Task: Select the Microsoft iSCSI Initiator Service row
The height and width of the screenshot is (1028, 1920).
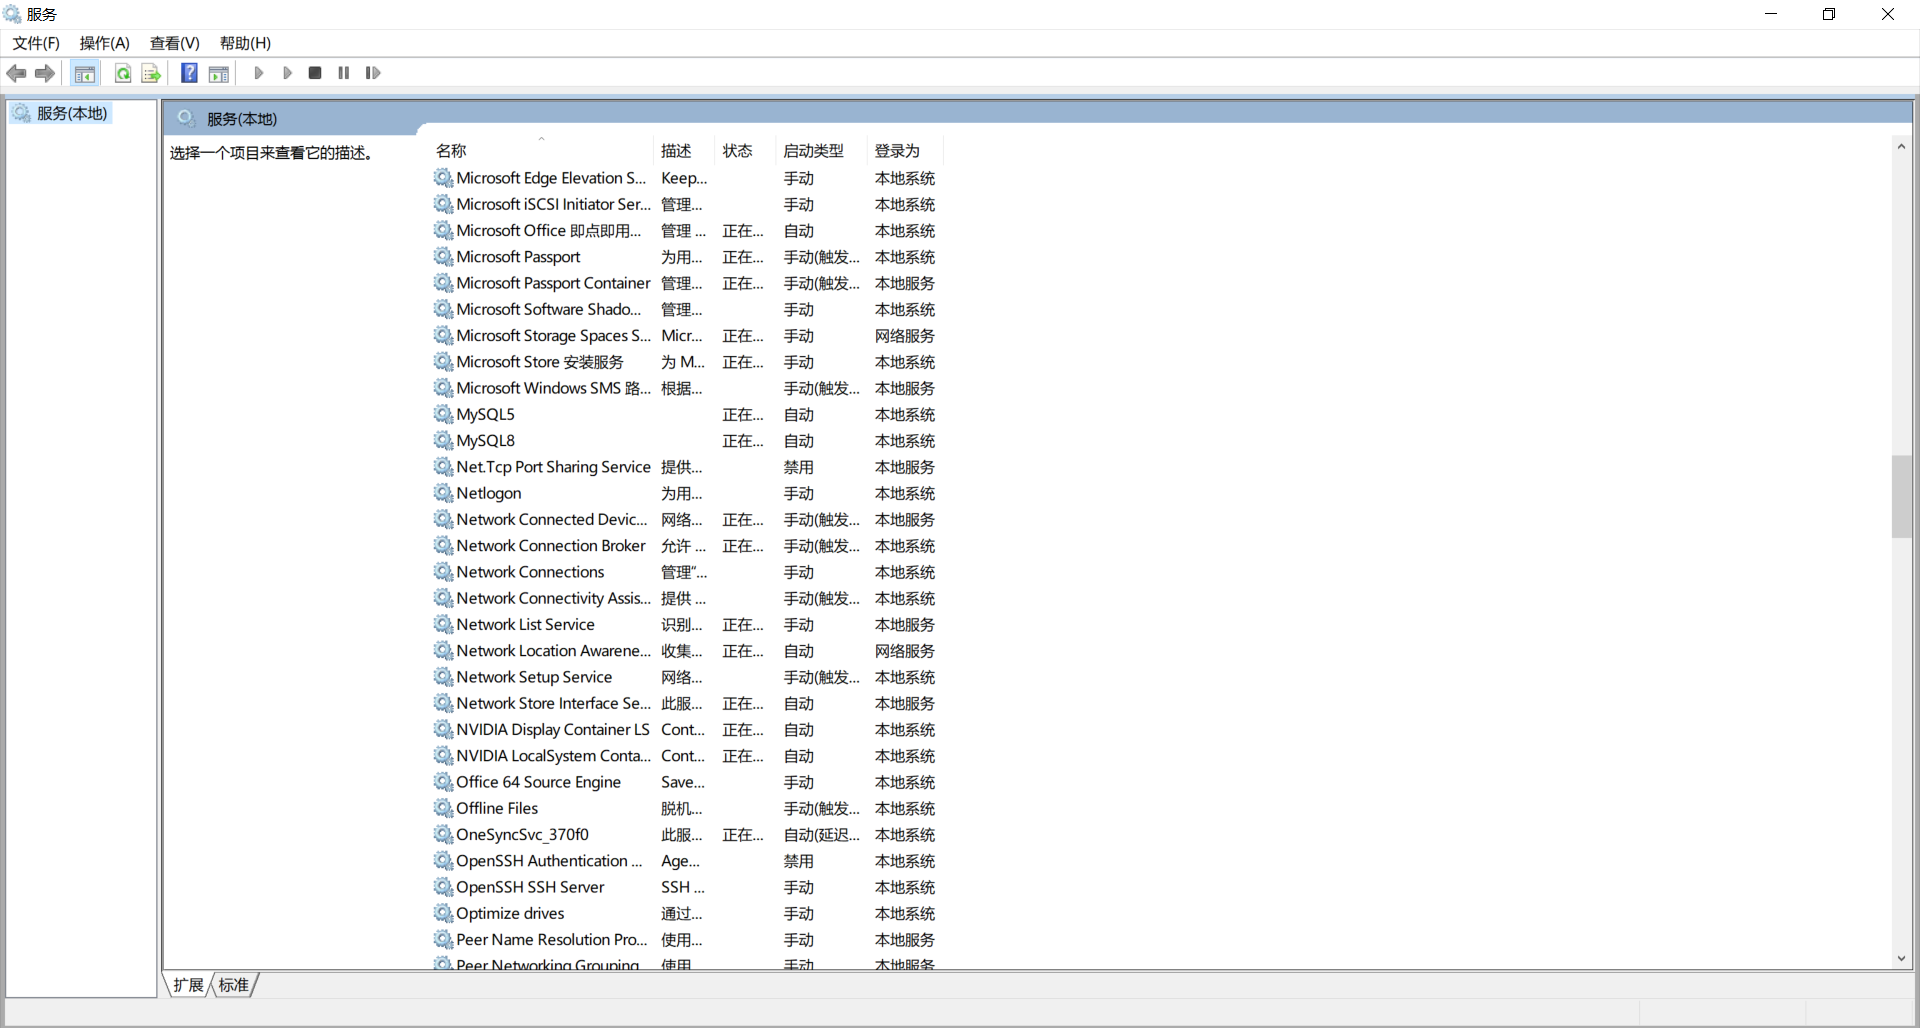Action: (x=687, y=204)
